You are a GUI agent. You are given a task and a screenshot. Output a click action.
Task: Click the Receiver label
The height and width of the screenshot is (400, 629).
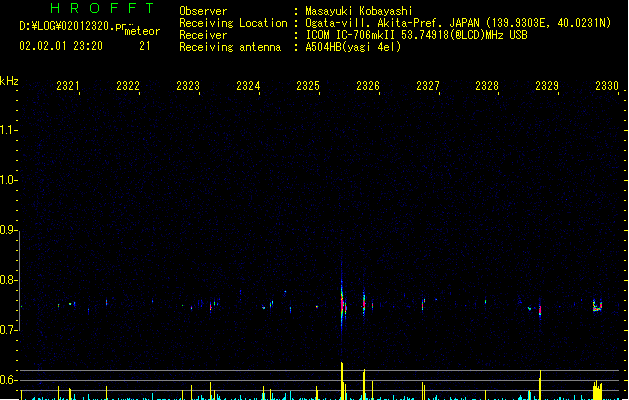tap(203, 35)
